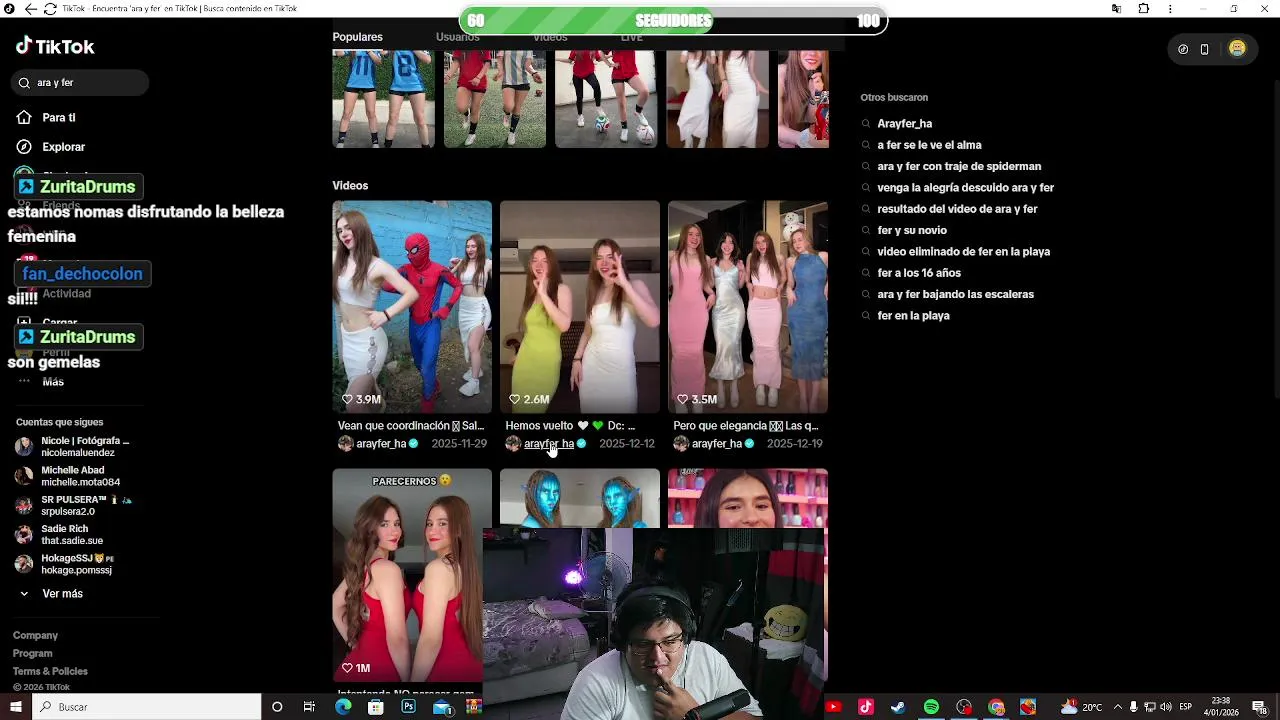Select suggestion 'ara y fer con traje de spiderman'
1280x720 pixels.
(x=959, y=166)
